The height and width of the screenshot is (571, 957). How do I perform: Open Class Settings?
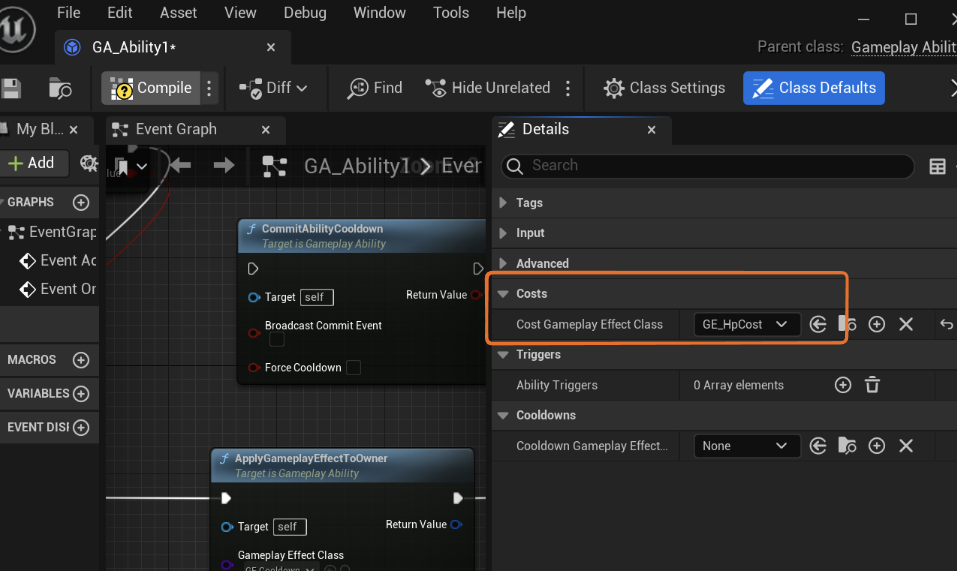point(664,88)
